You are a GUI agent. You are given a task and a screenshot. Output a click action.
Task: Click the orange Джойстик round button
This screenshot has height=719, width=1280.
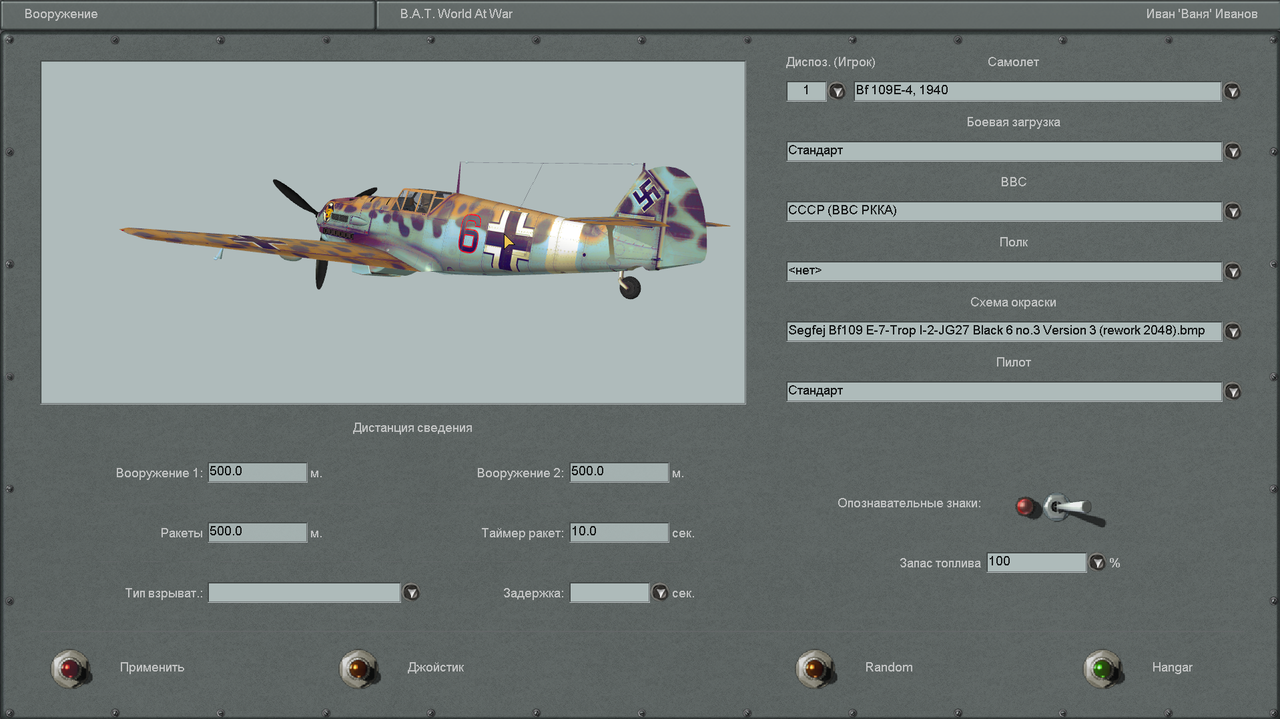coord(357,667)
